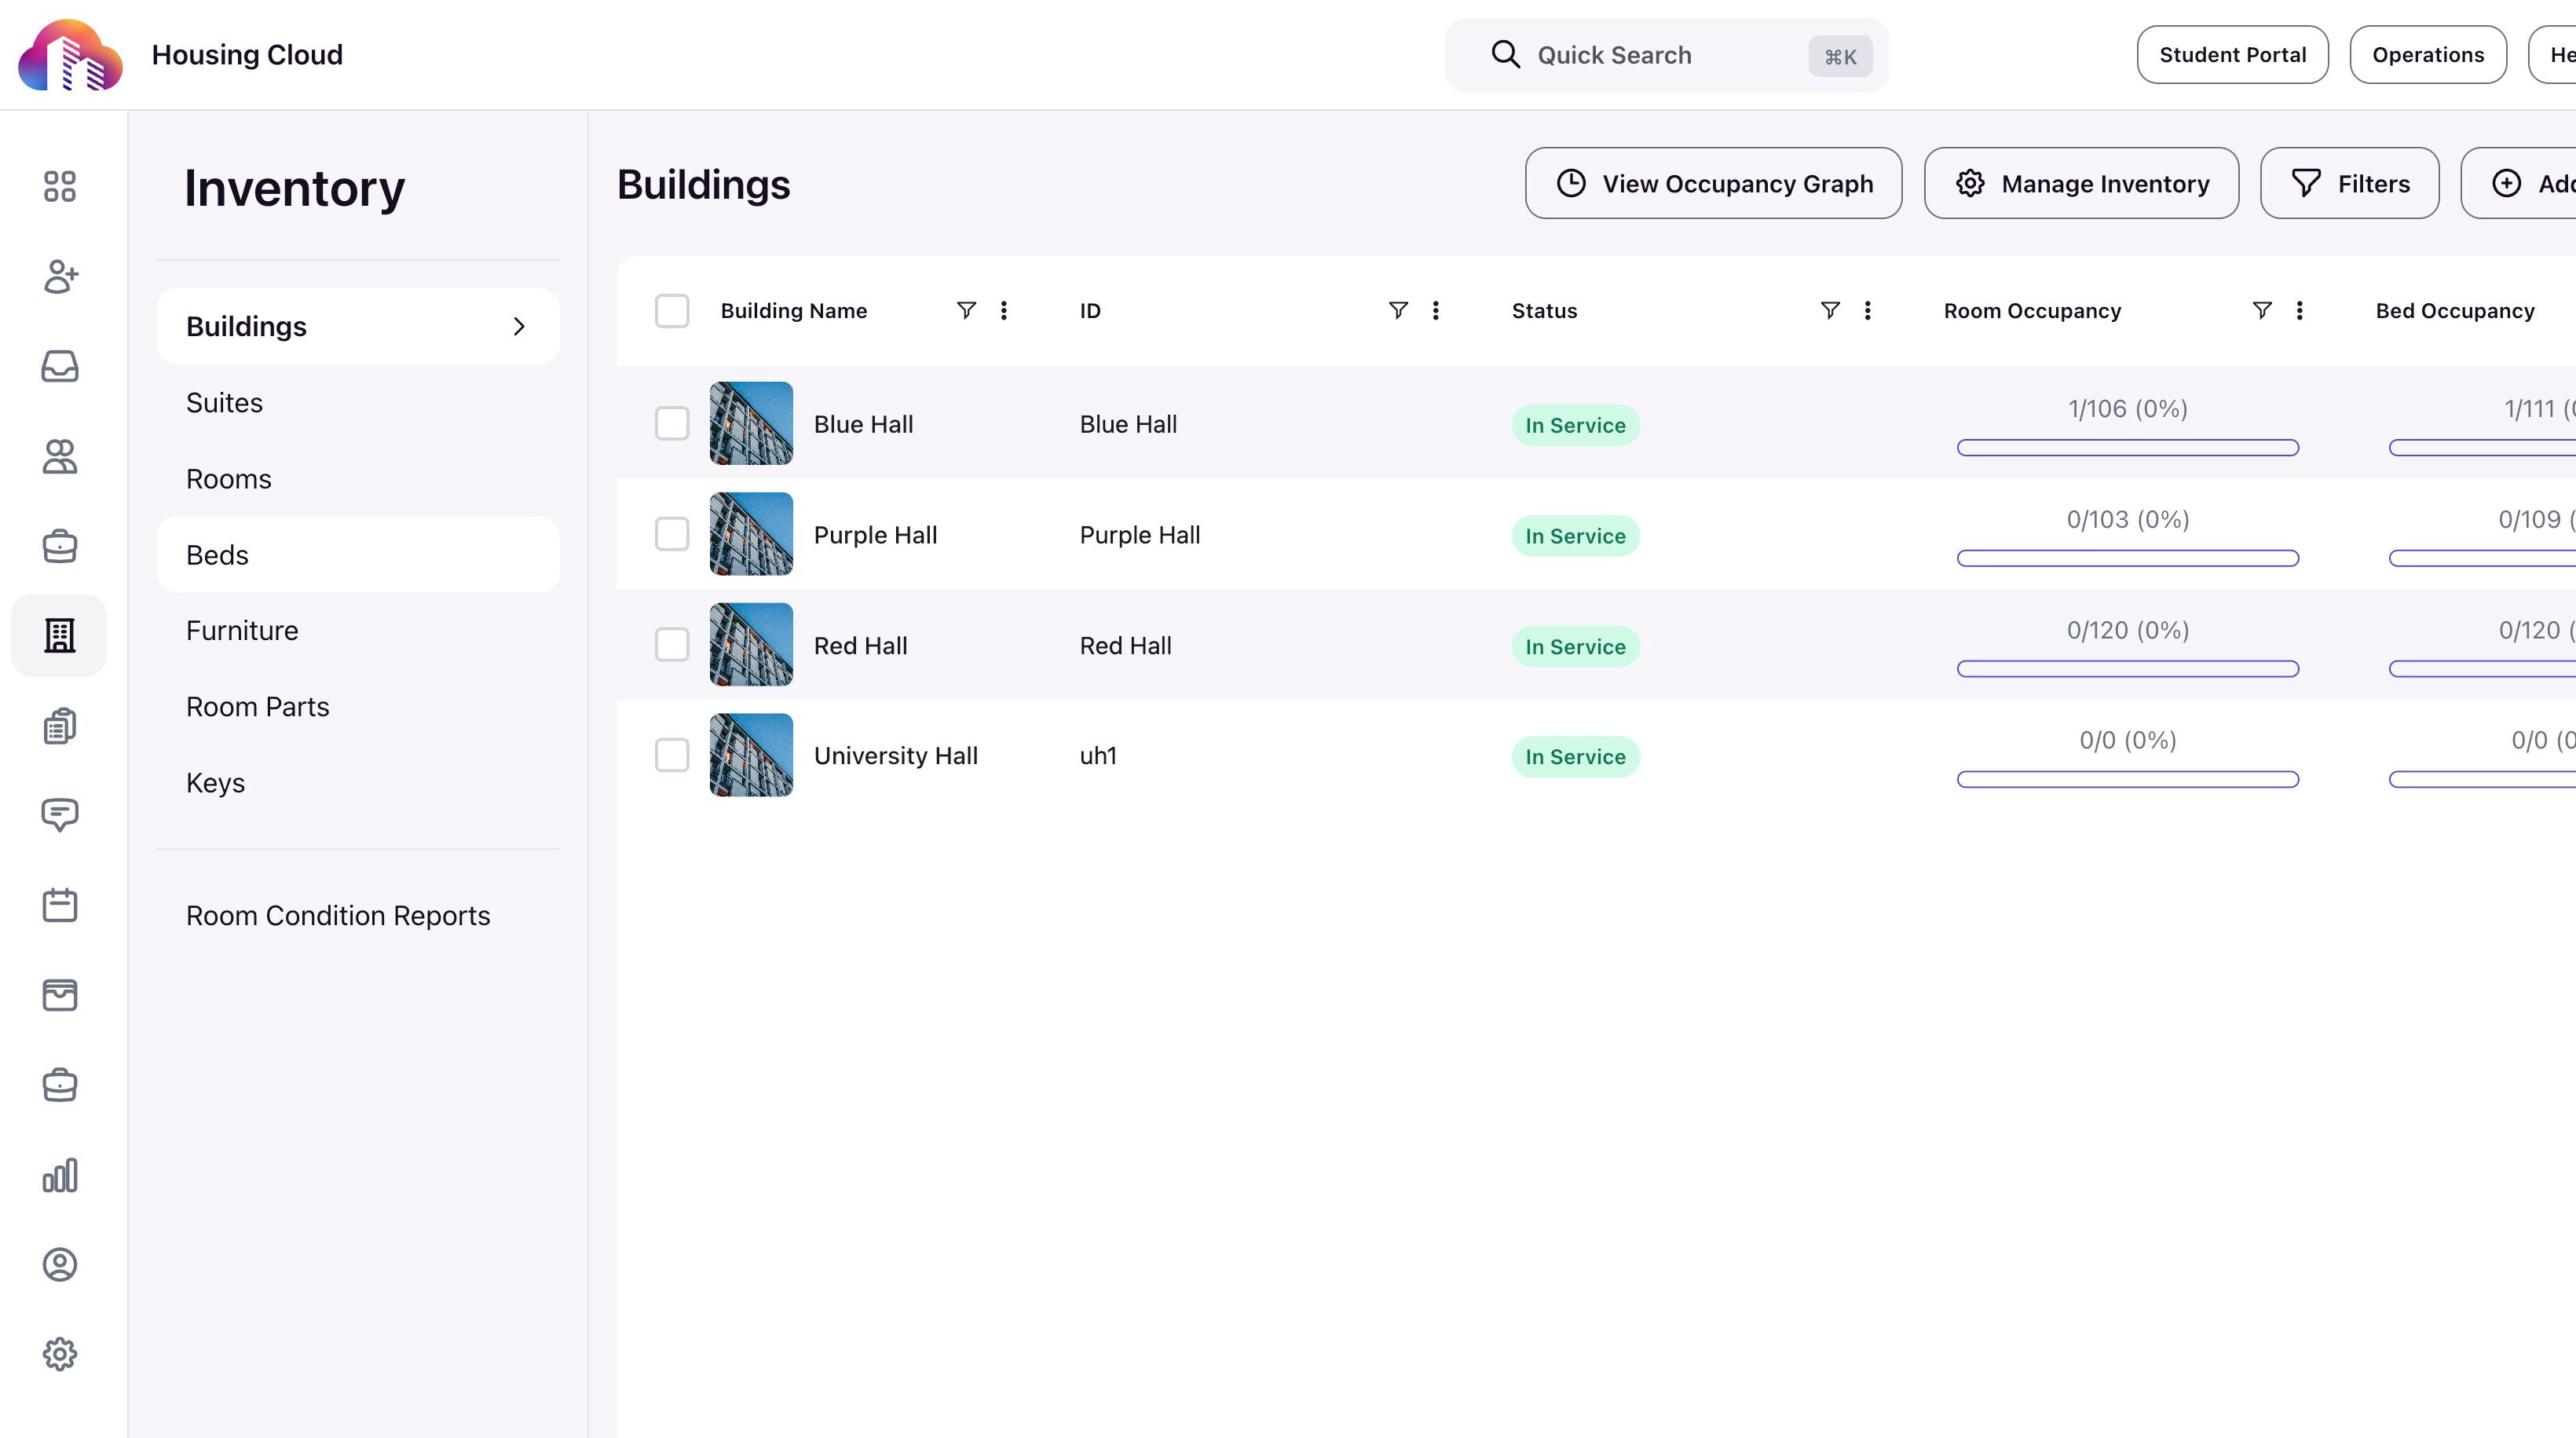Select the inventory building icon in sidebar
The height and width of the screenshot is (1438, 2576).
[59, 635]
